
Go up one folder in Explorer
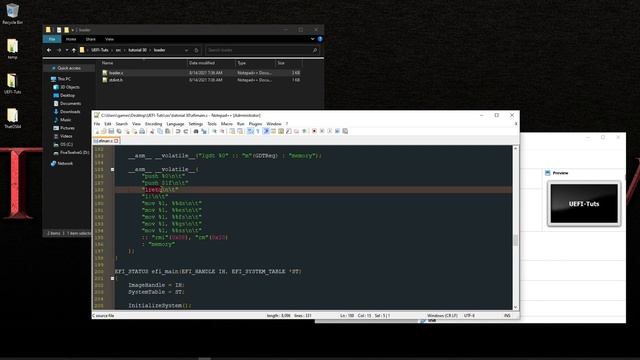click(x=74, y=50)
